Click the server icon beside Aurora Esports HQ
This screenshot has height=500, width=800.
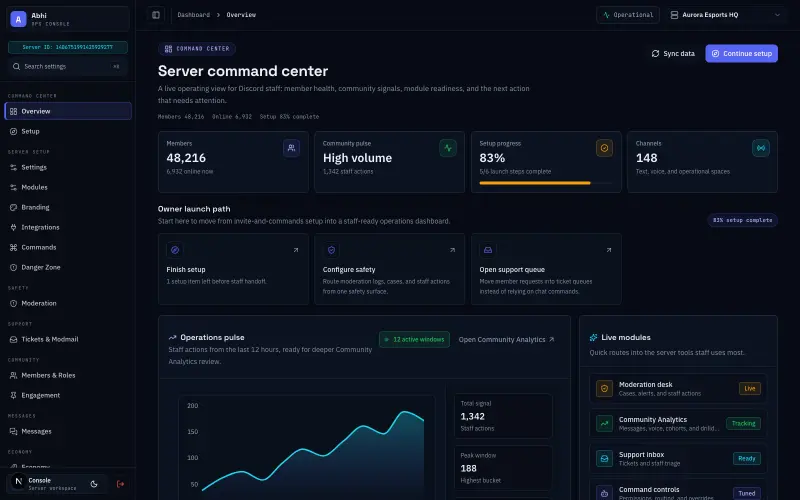[x=674, y=15]
